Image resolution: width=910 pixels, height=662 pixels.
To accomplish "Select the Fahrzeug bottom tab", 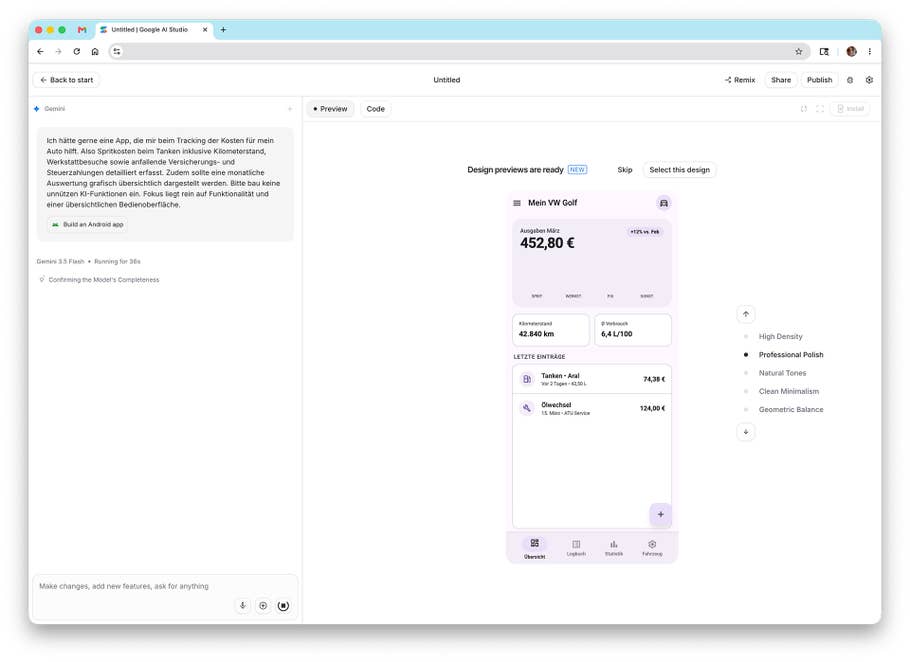I will 652,548.
